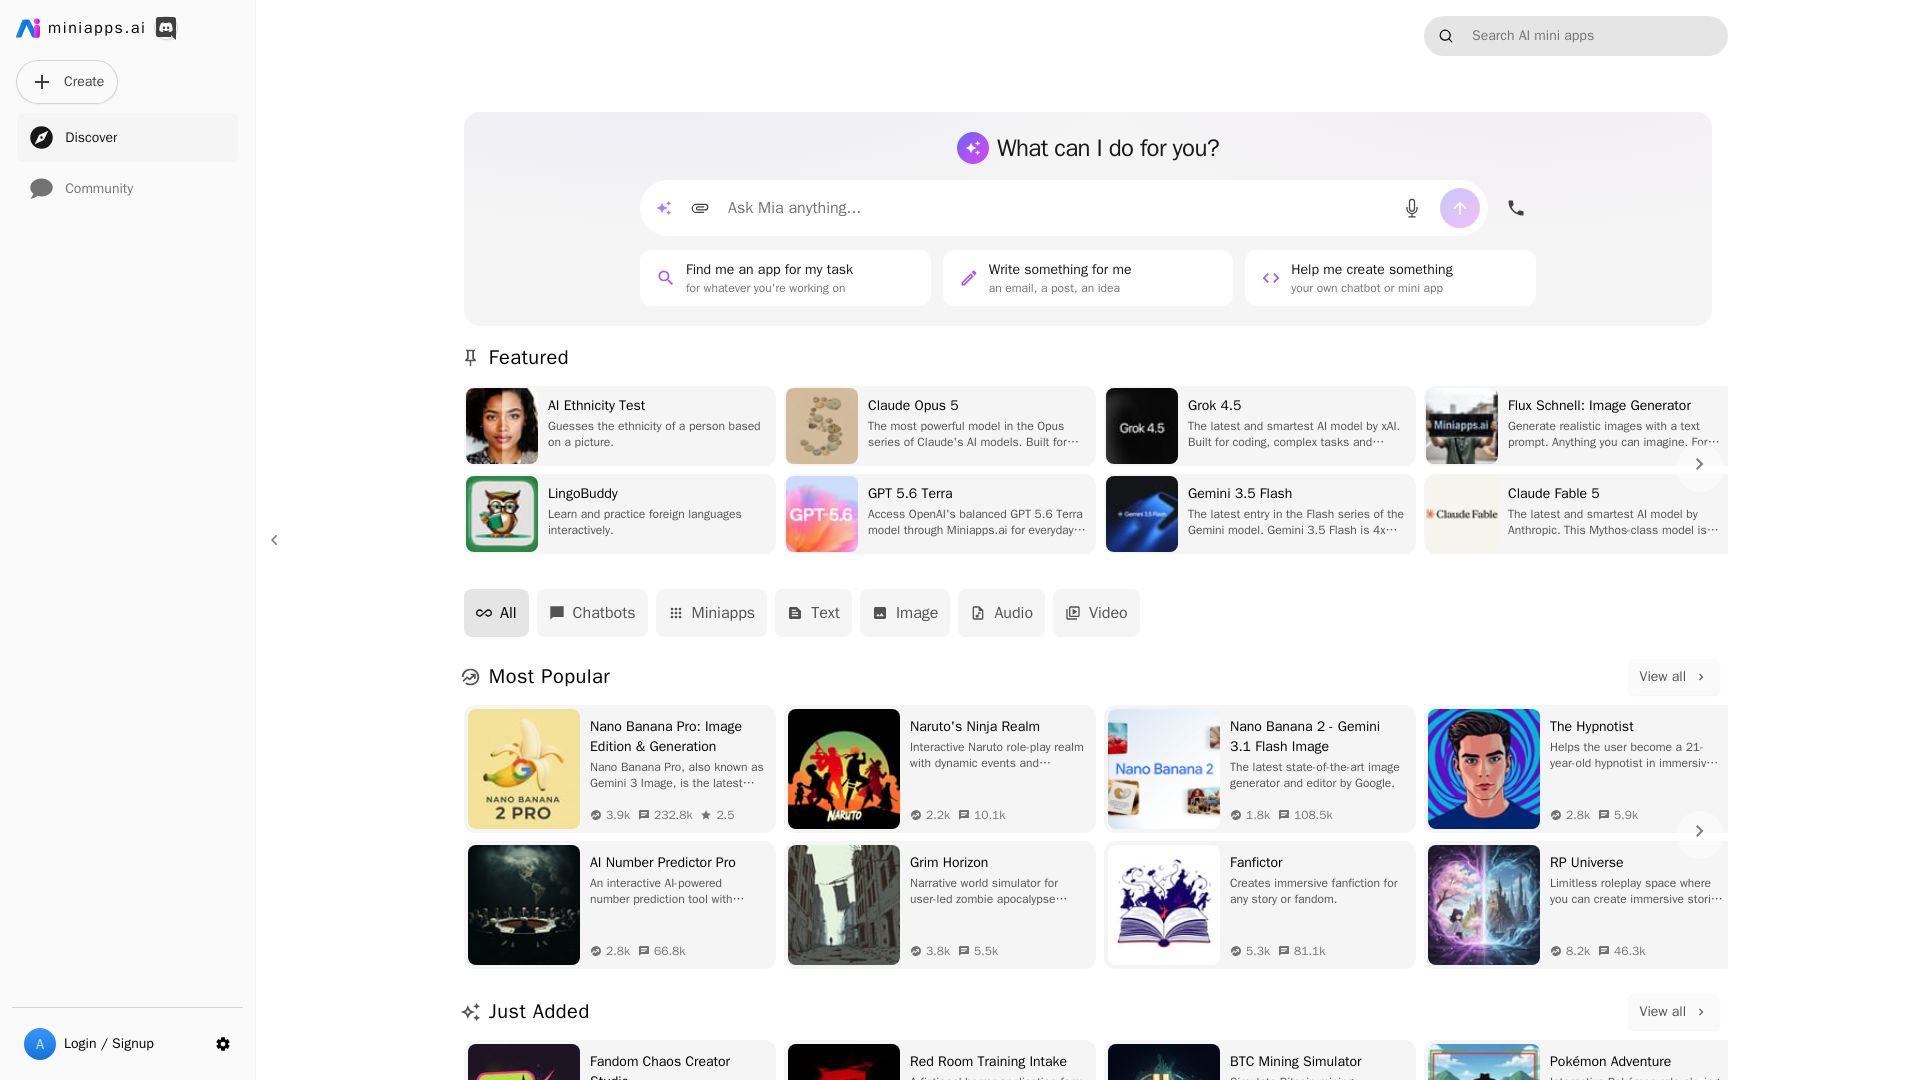The height and width of the screenshot is (1080, 1920).
Task: Open the GPT 5.6 Terra icon
Action: pos(822,514)
